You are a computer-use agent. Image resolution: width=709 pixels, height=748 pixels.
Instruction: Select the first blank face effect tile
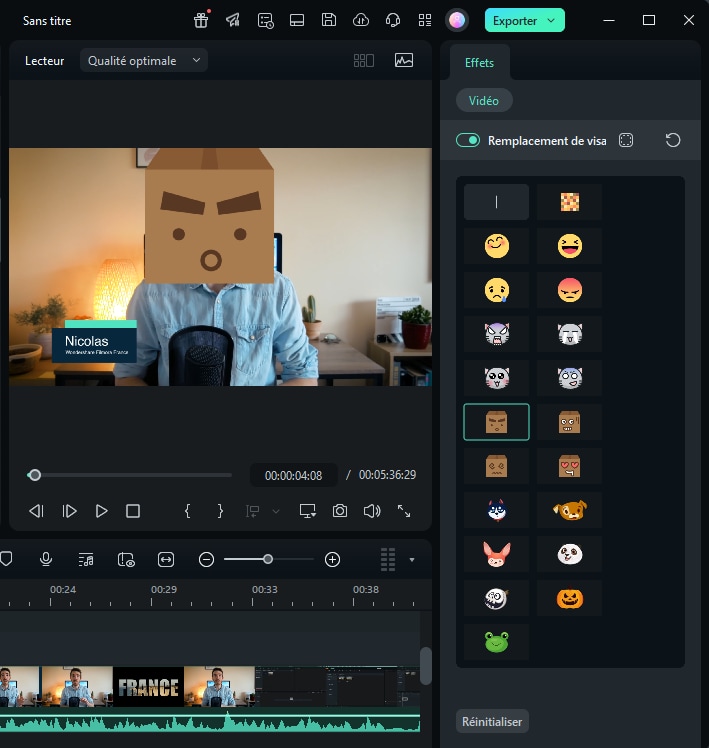pyautogui.click(x=496, y=202)
